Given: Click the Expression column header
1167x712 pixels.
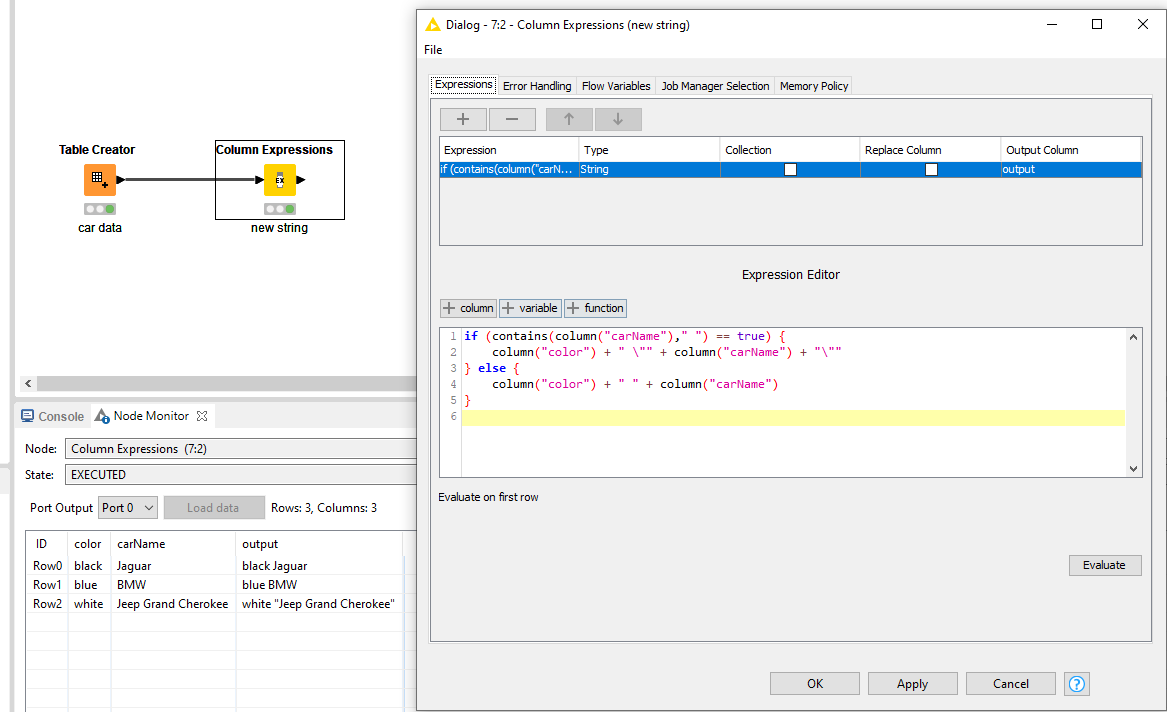Looking at the screenshot, I should (x=509, y=150).
